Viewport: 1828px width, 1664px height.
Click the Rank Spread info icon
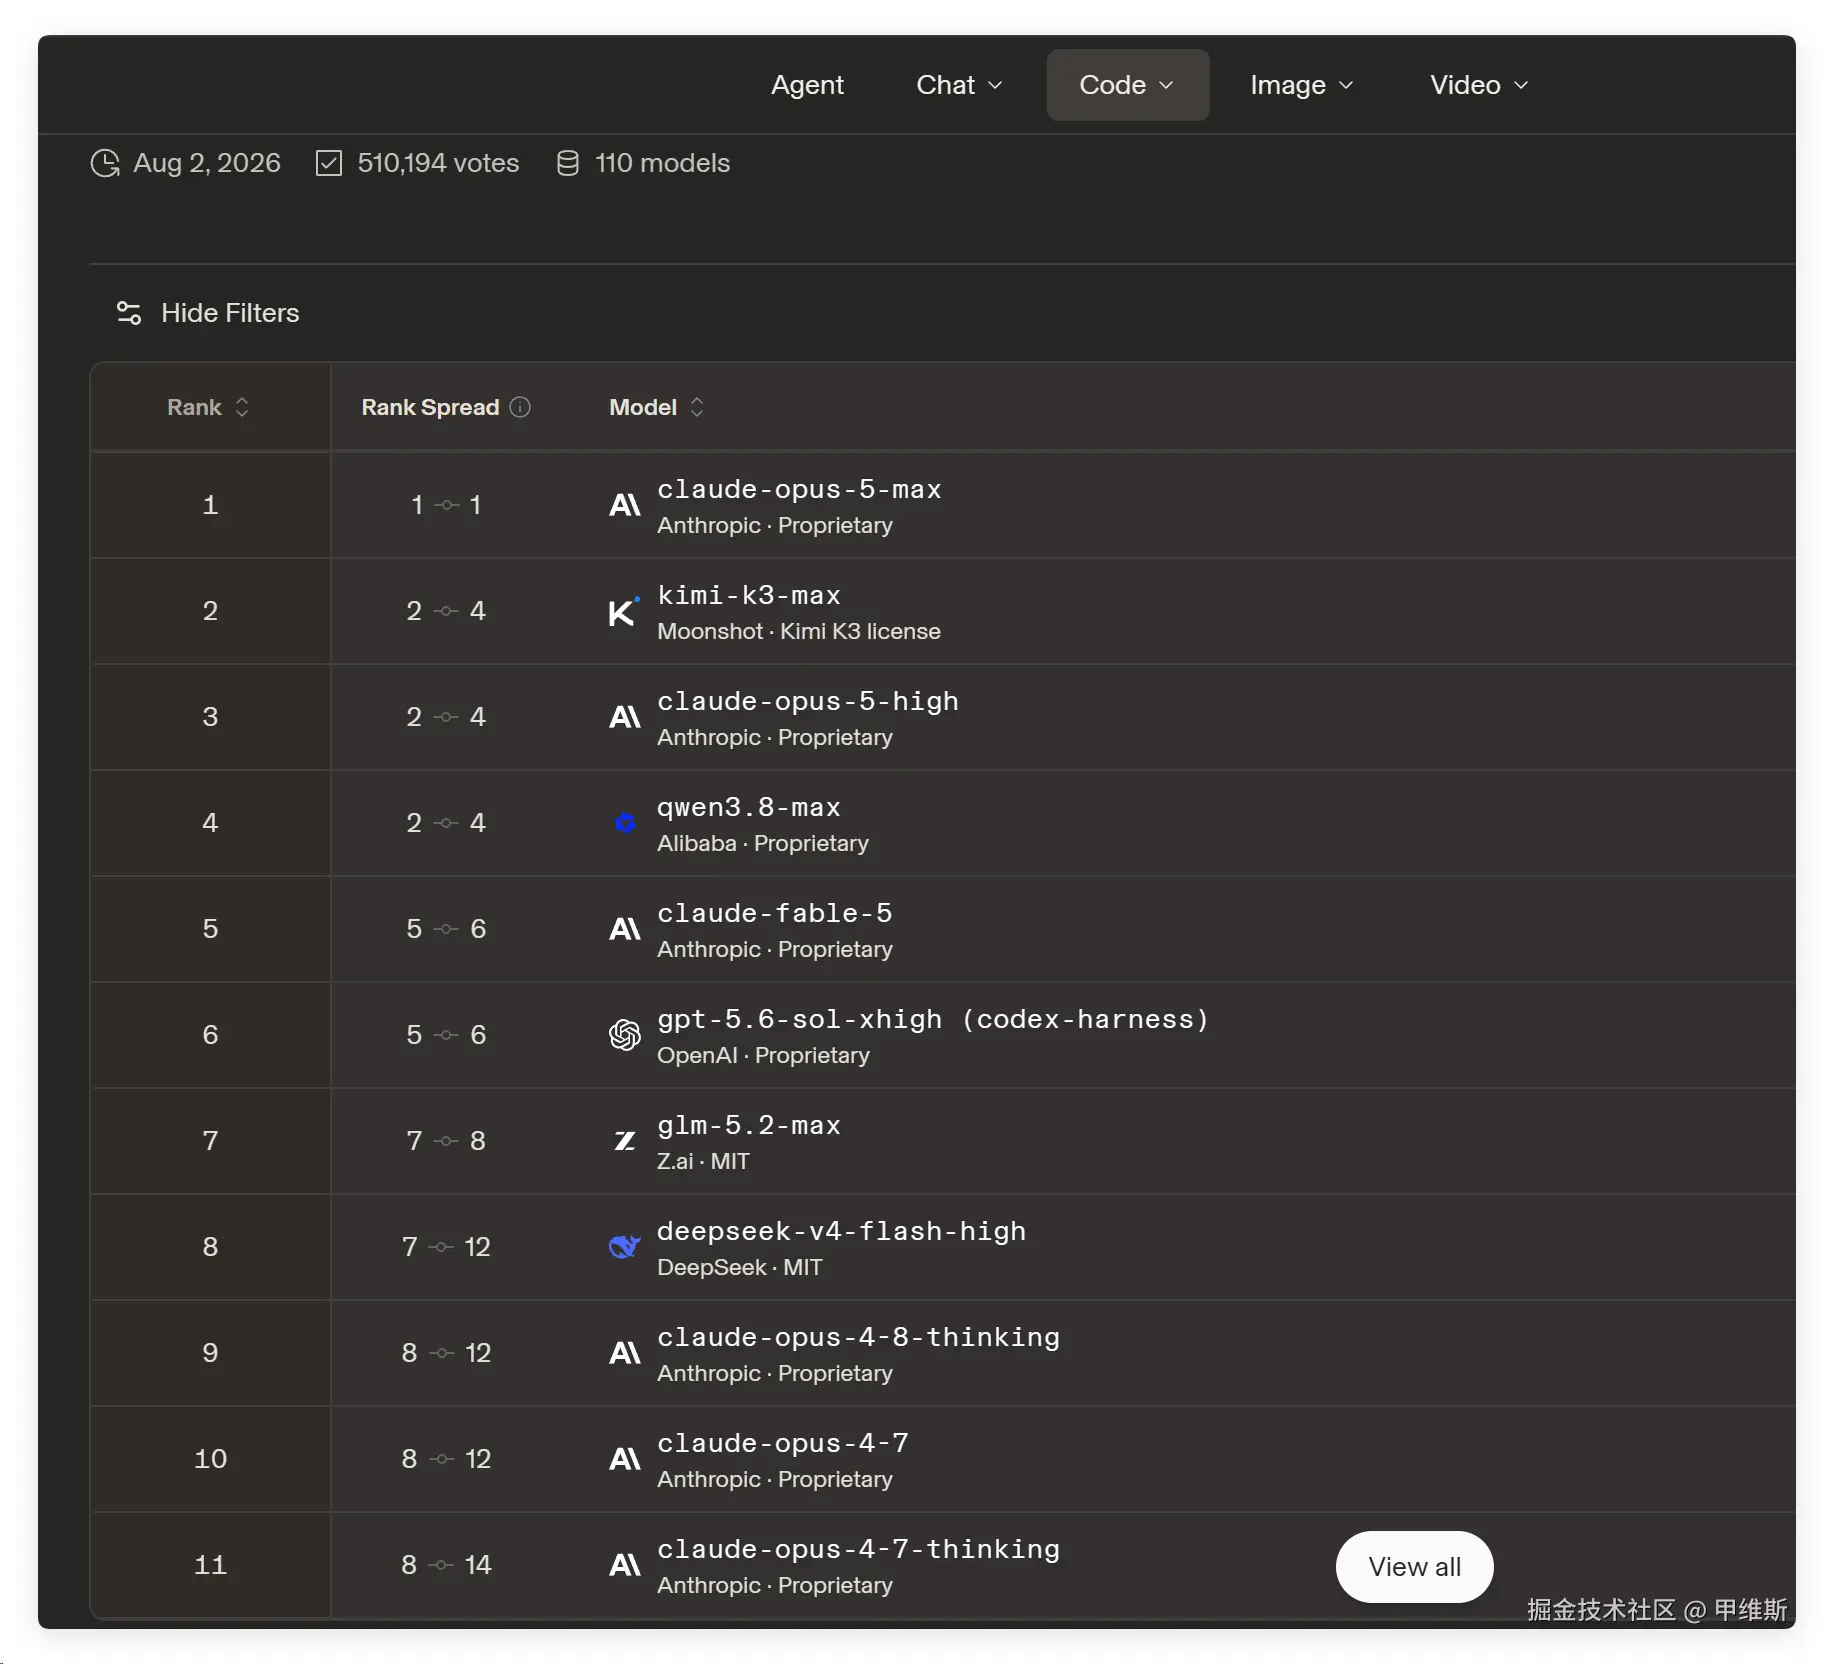click(x=520, y=407)
